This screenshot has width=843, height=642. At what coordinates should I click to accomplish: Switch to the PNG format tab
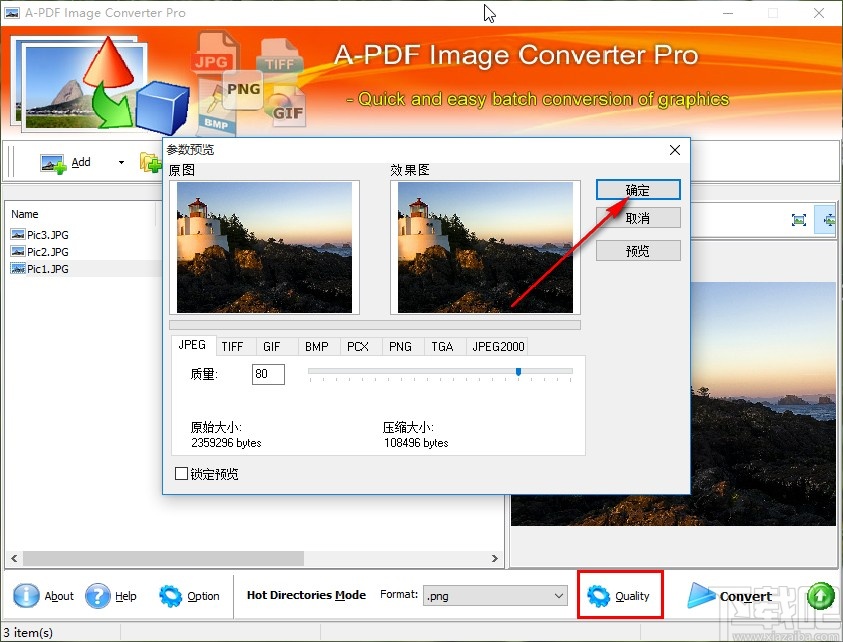tap(400, 346)
